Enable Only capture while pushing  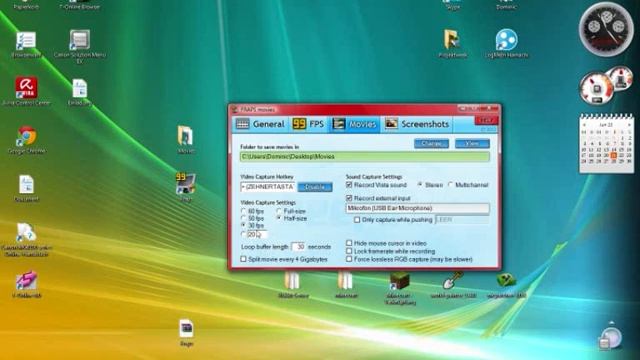click(357, 220)
